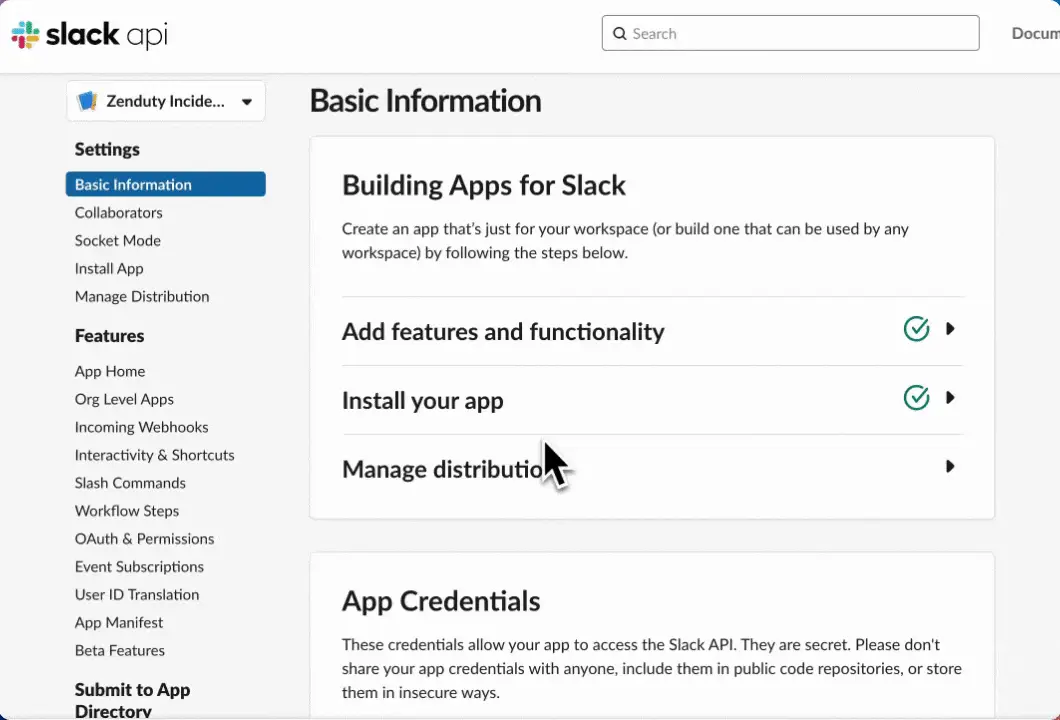Click the Building Apps for Slack heading

[483, 185]
